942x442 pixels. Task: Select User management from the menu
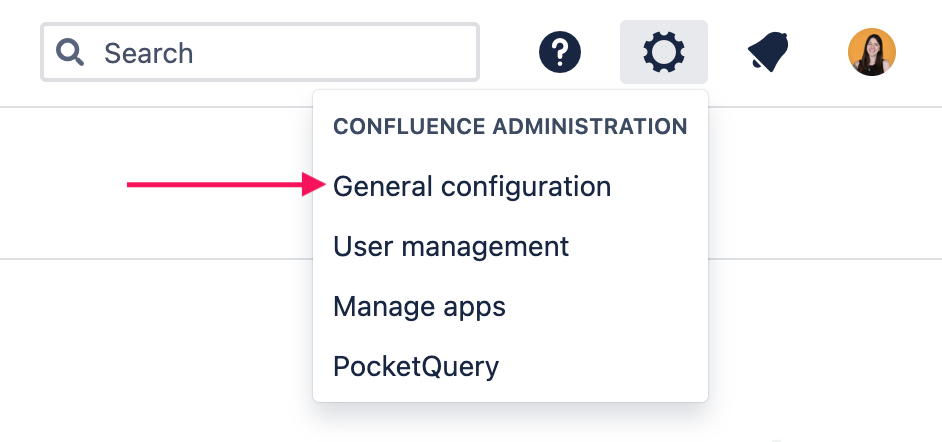point(451,247)
